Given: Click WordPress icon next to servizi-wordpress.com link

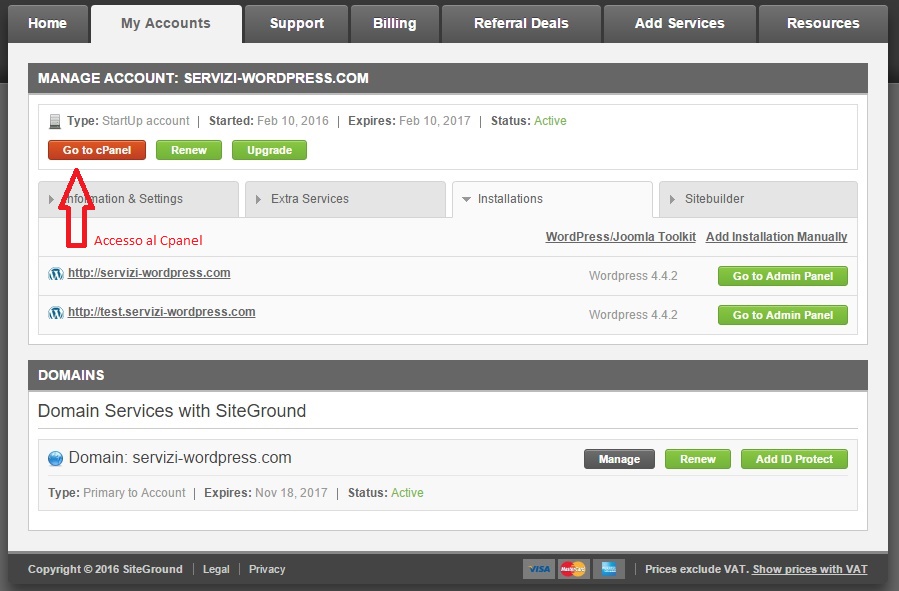Looking at the screenshot, I should pos(56,273).
